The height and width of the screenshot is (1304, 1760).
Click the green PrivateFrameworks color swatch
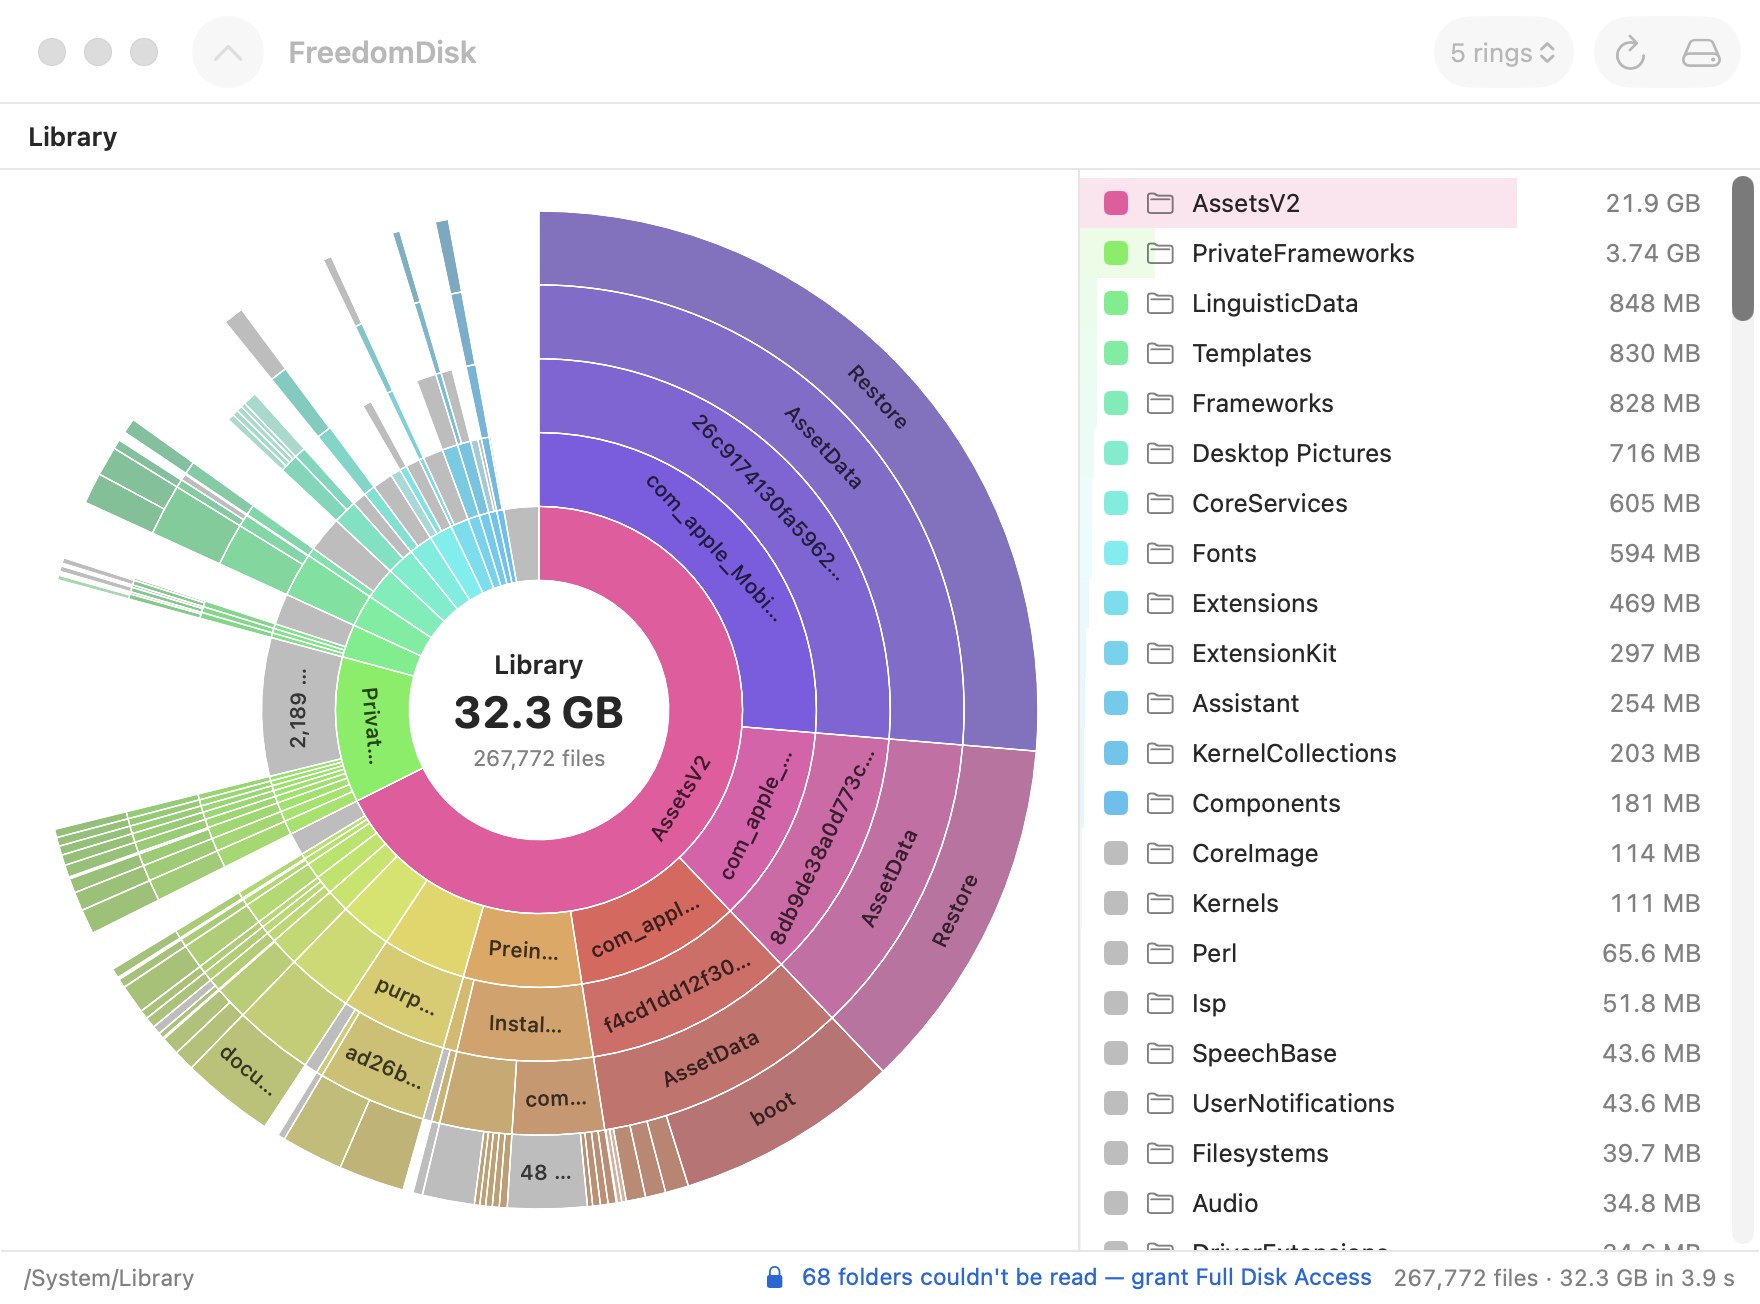[x=1116, y=253]
